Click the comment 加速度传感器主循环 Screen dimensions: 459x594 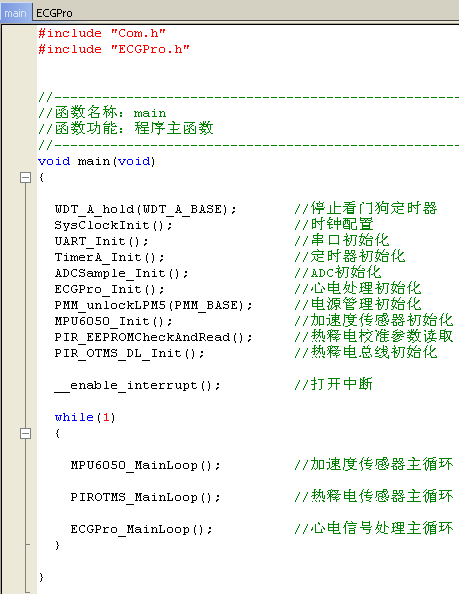point(374,464)
